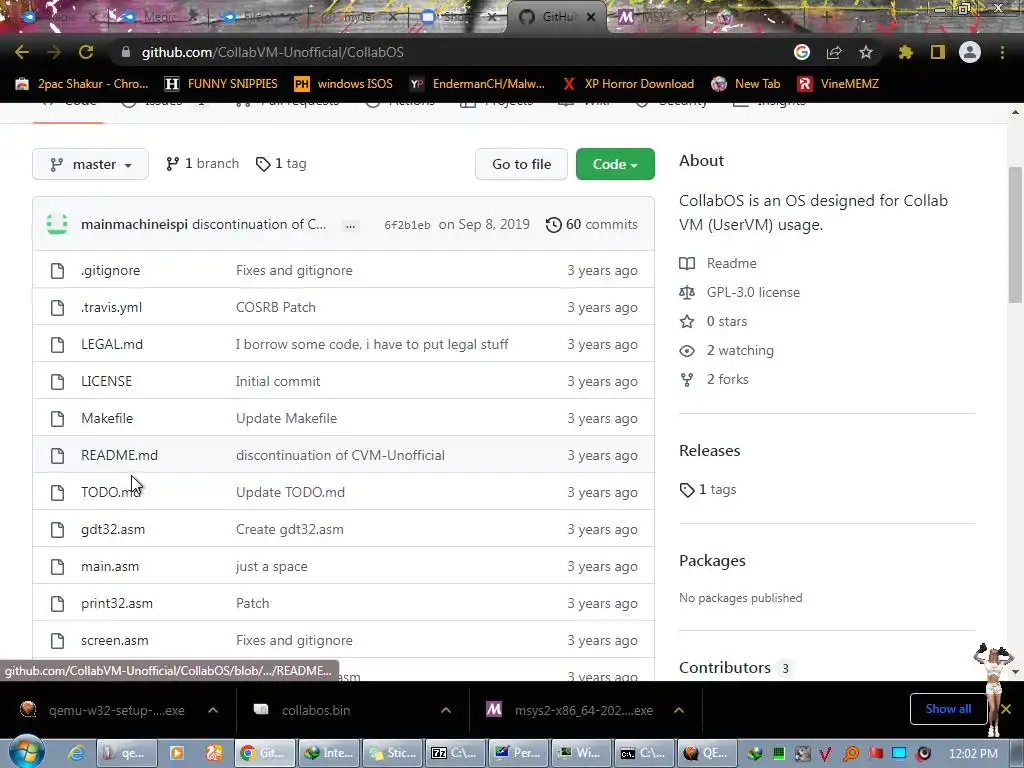Bookmark this page with the star icon
This screenshot has width=1024, height=768.
866,52
